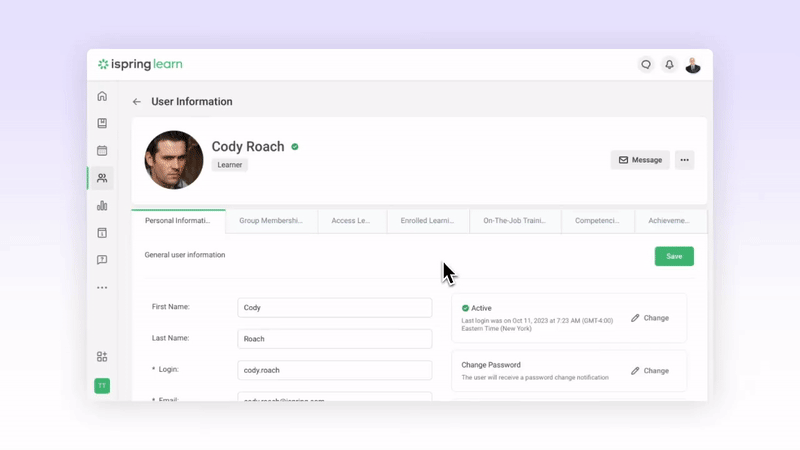
Task: Open the chat messages icon in header
Action: 646,65
